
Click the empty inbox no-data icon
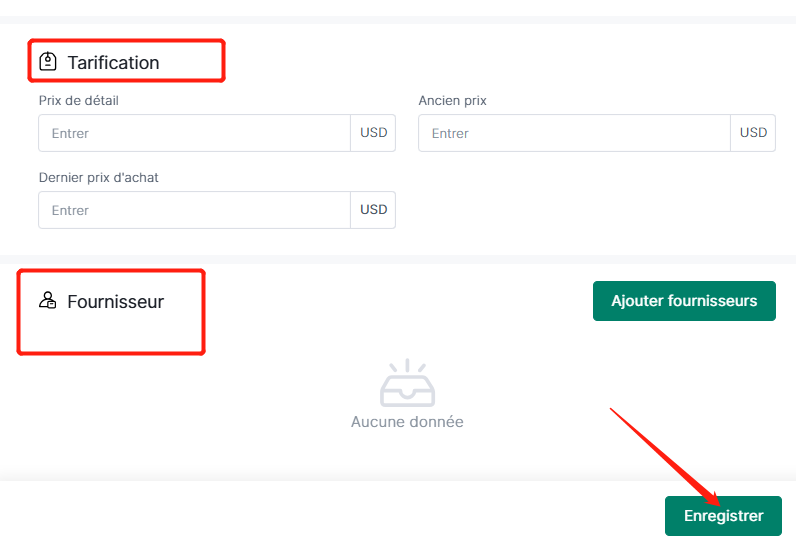tap(407, 383)
